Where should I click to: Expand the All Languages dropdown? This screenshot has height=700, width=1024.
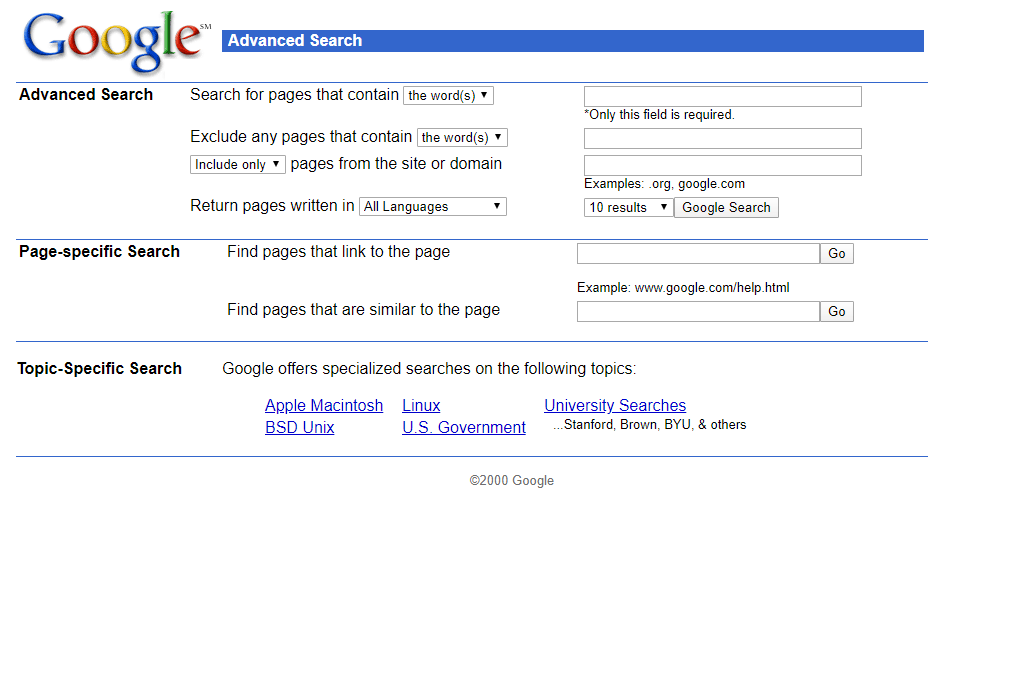coord(433,206)
